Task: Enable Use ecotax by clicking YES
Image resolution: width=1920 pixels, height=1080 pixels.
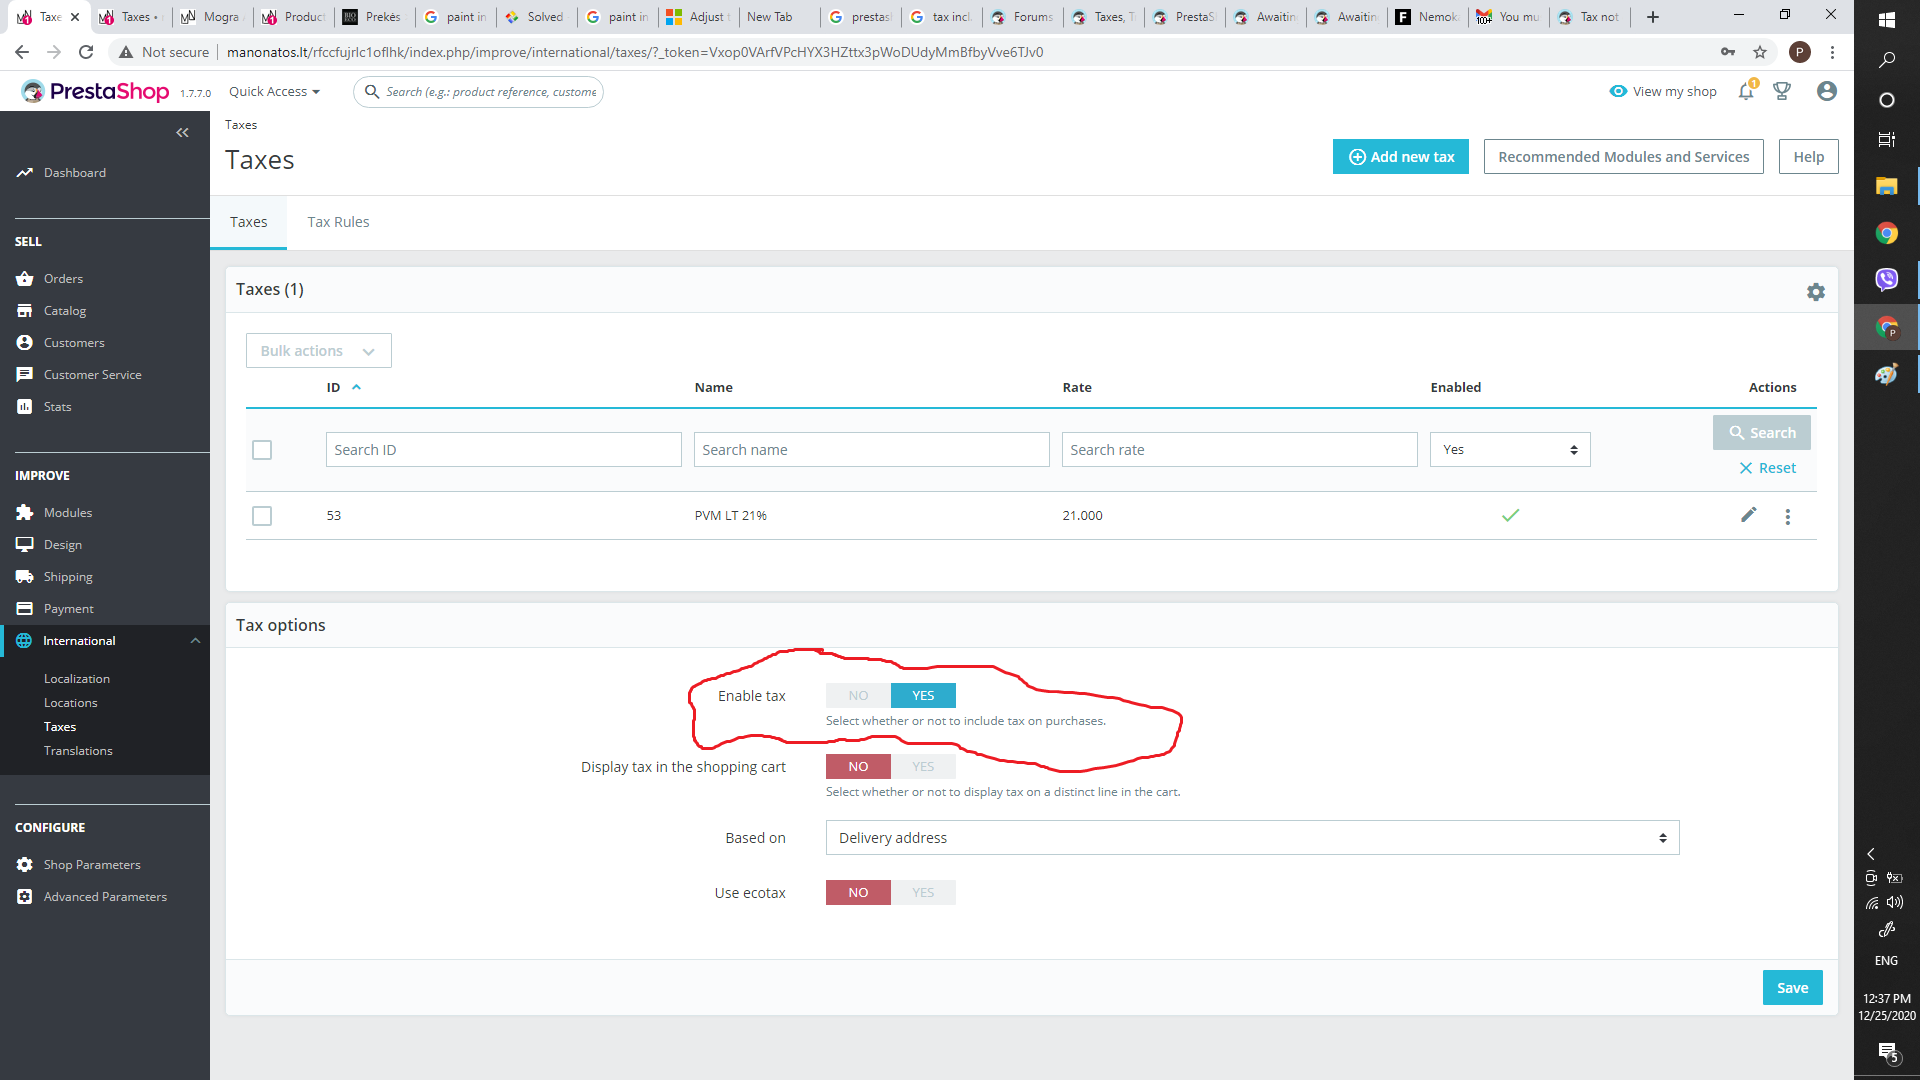Action: click(923, 893)
